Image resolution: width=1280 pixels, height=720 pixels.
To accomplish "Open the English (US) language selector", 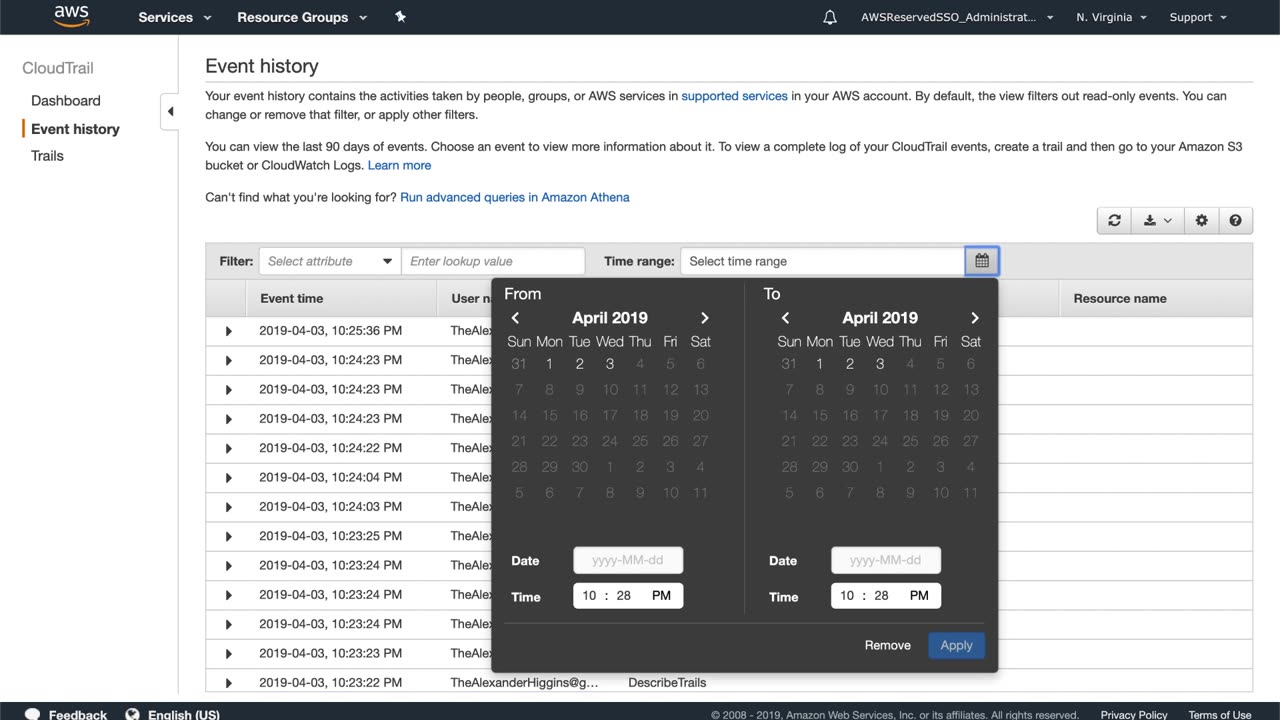I will click(183, 714).
